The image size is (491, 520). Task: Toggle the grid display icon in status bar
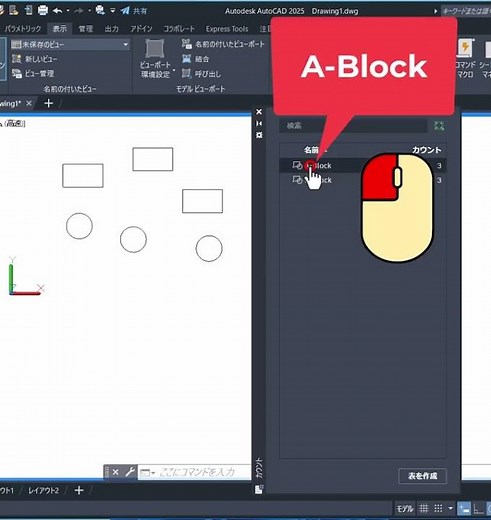click(x=424, y=508)
